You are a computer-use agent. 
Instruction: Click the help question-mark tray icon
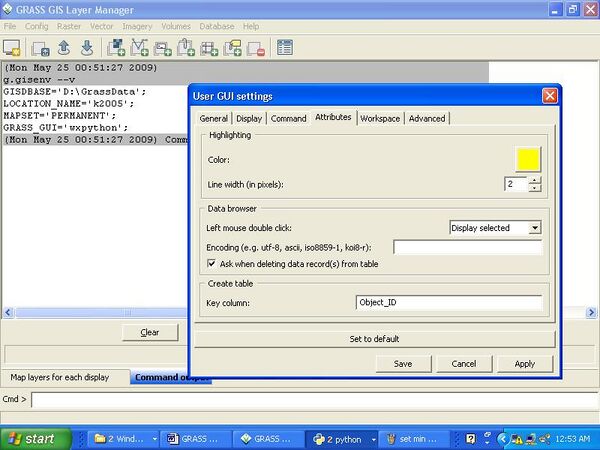(x=471, y=439)
